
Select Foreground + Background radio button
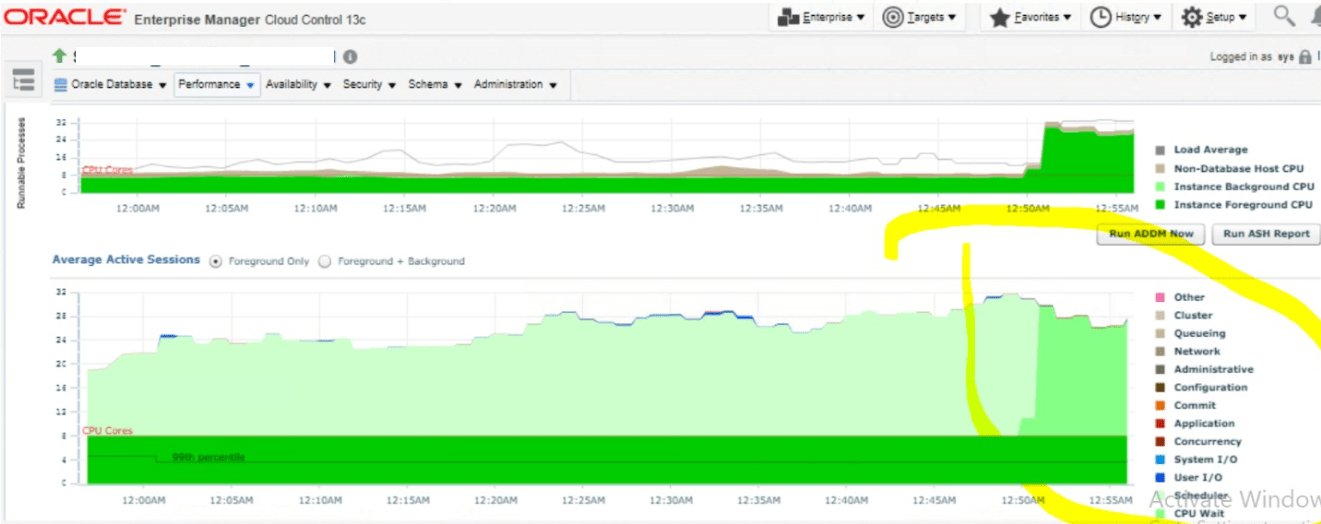324,261
